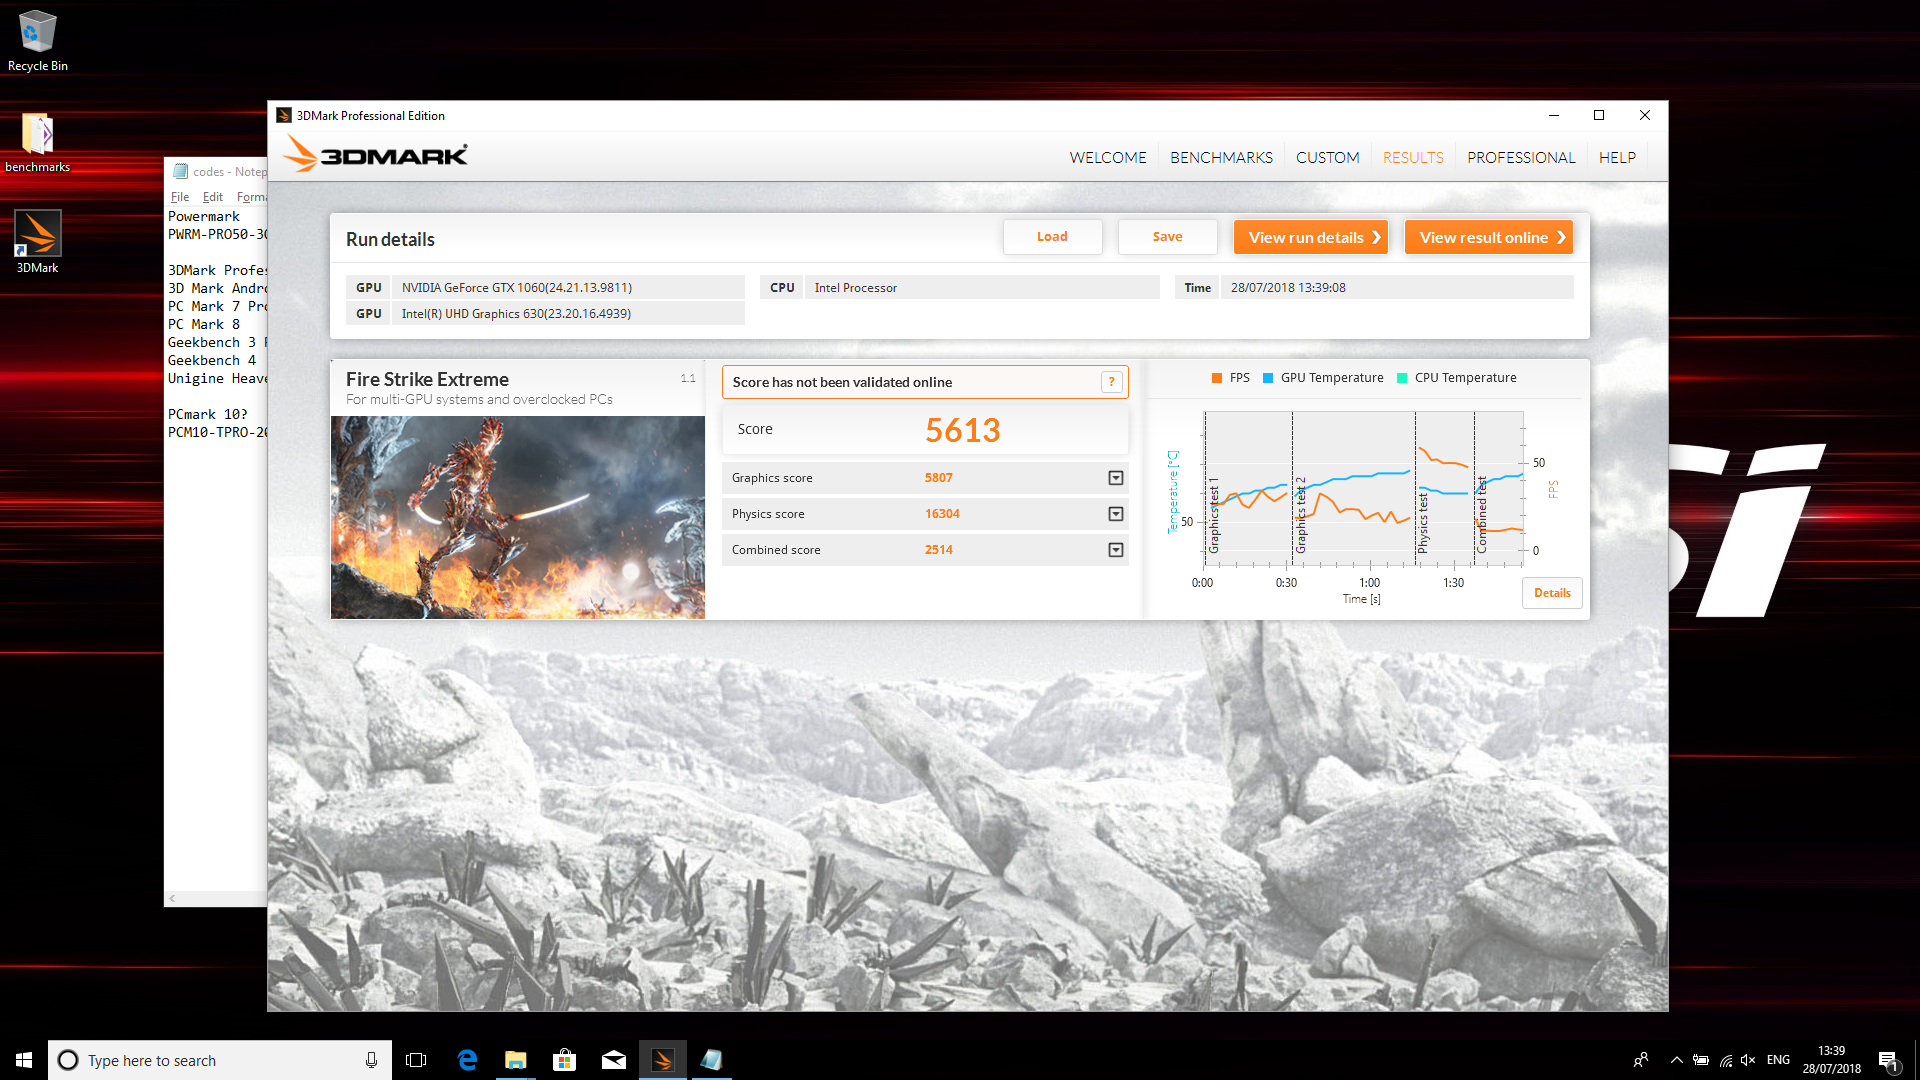Click the help question mark icon
The height and width of the screenshot is (1080, 1920).
click(x=1111, y=382)
